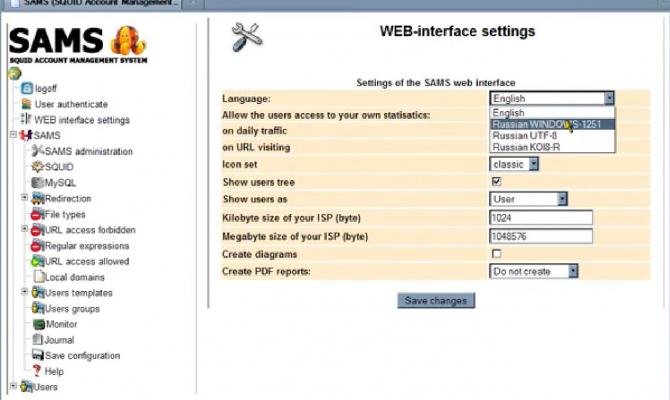The height and width of the screenshot is (400, 670).
Task: Open the Show users as dropdown
Action: tap(528, 199)
